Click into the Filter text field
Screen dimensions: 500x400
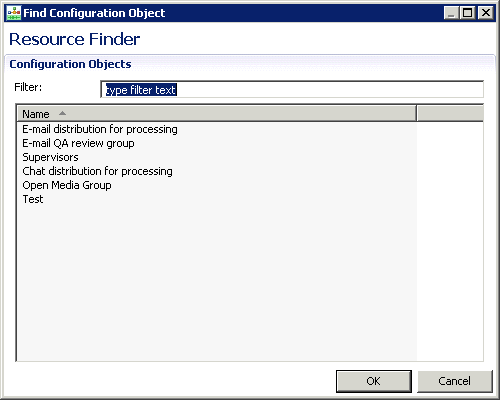point(292,89)
